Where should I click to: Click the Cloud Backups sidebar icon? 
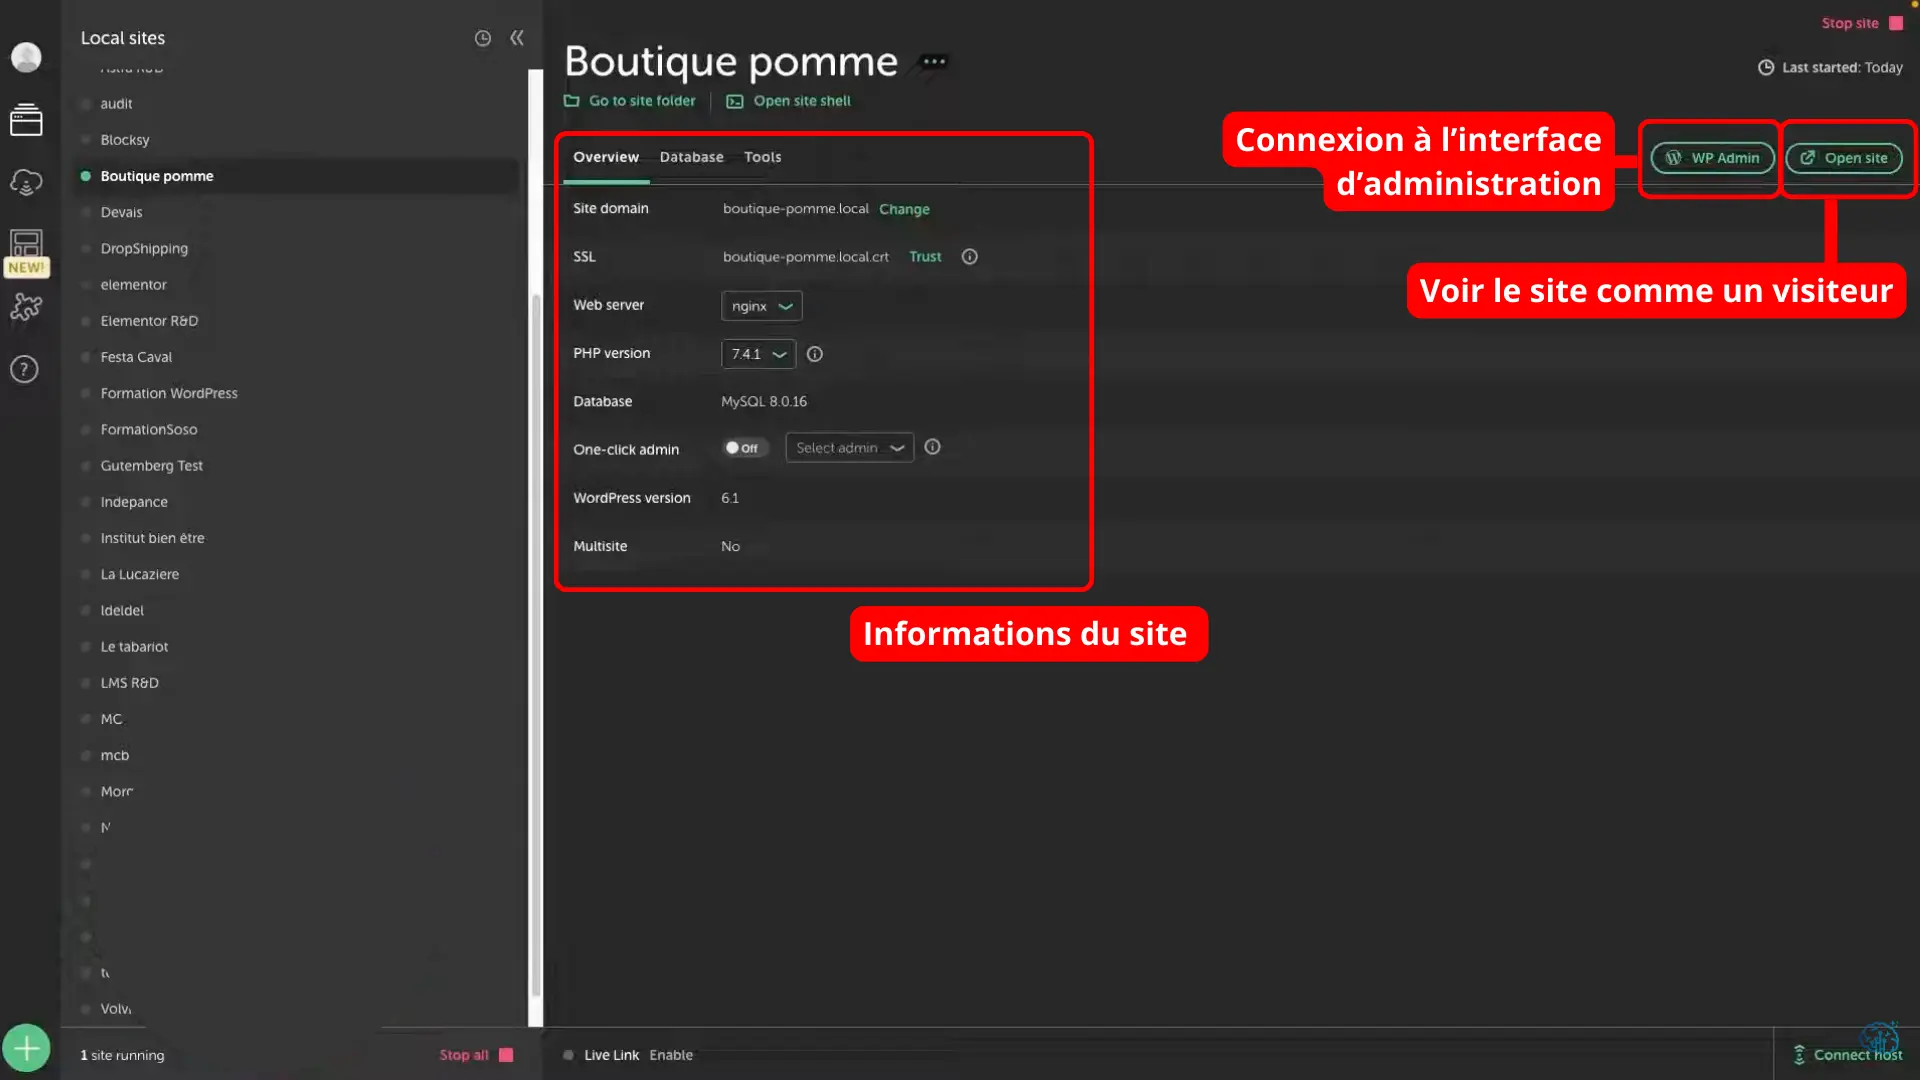26,182
